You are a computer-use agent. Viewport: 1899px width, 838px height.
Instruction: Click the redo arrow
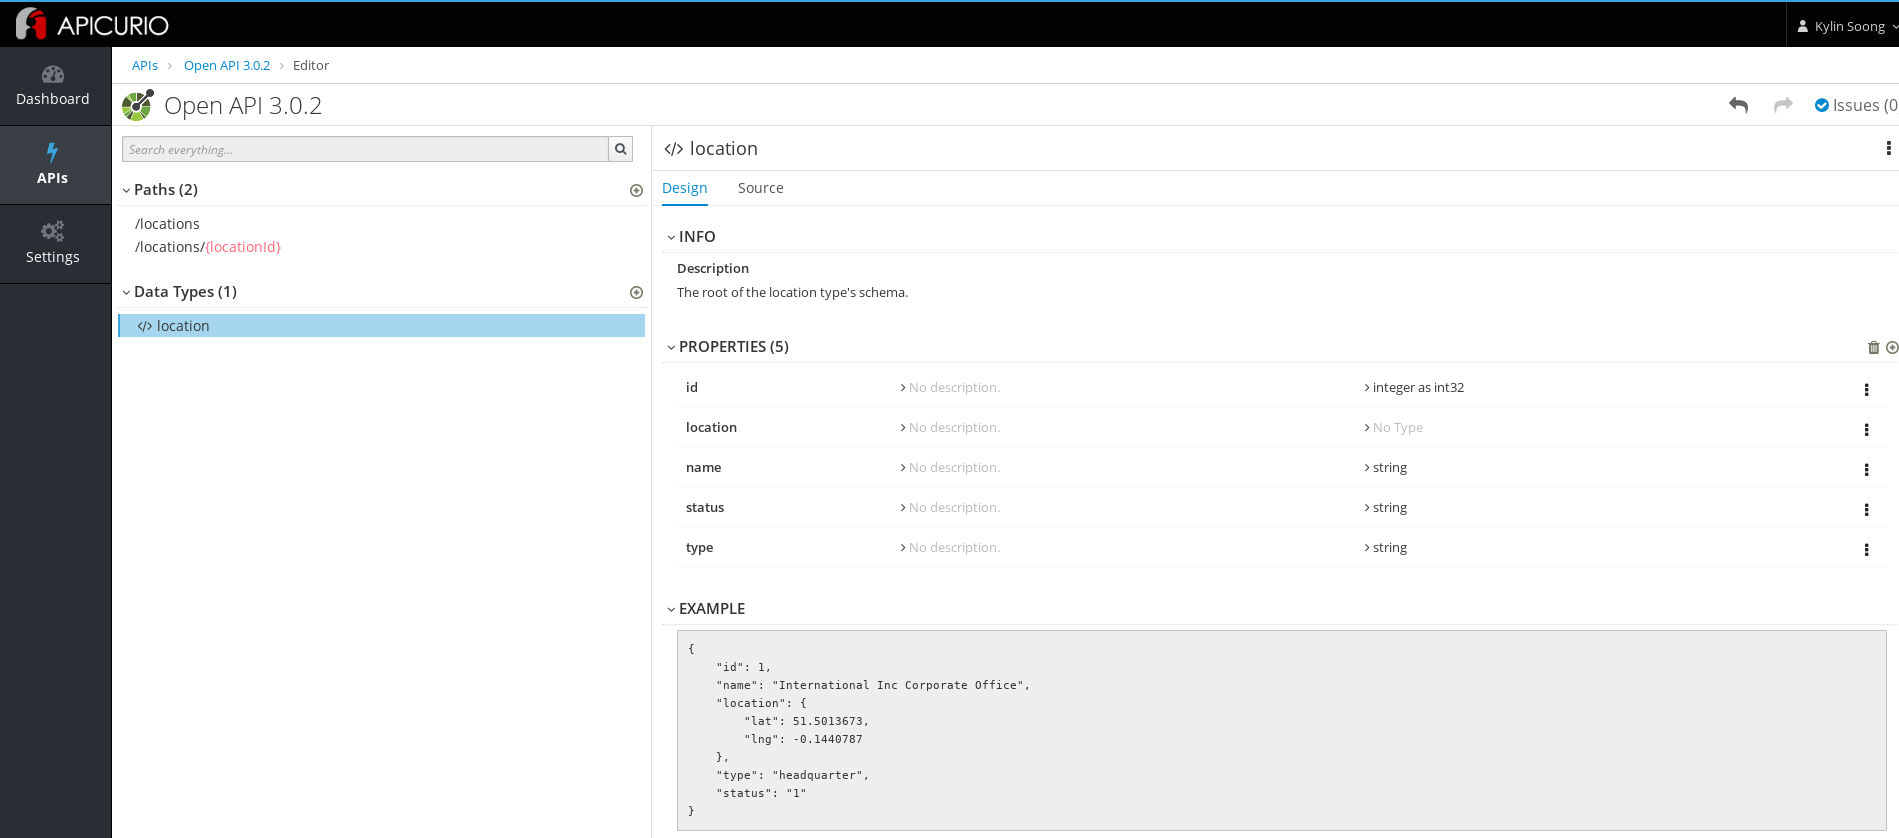coord(1783,105)
